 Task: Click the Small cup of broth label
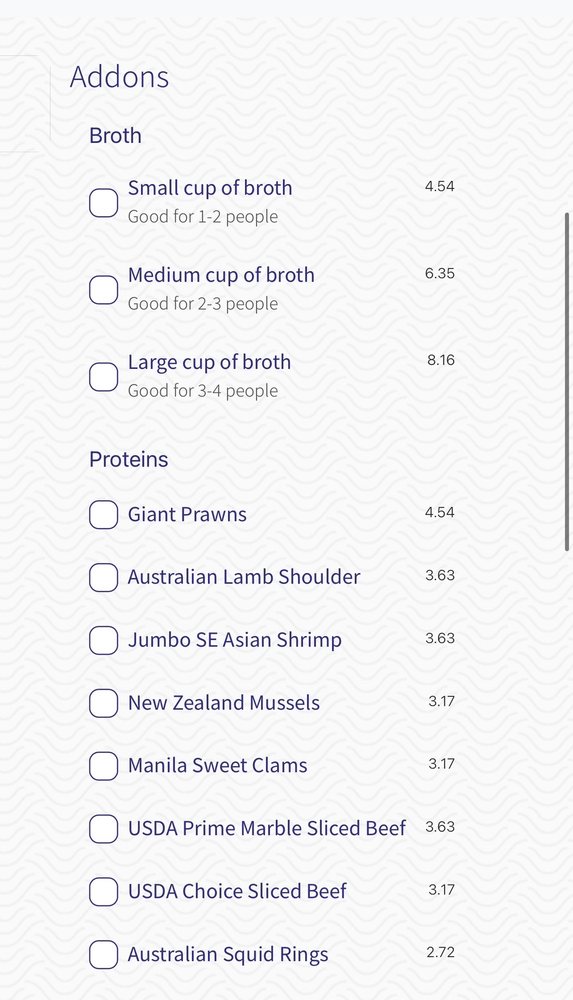[x=210, y=188]
